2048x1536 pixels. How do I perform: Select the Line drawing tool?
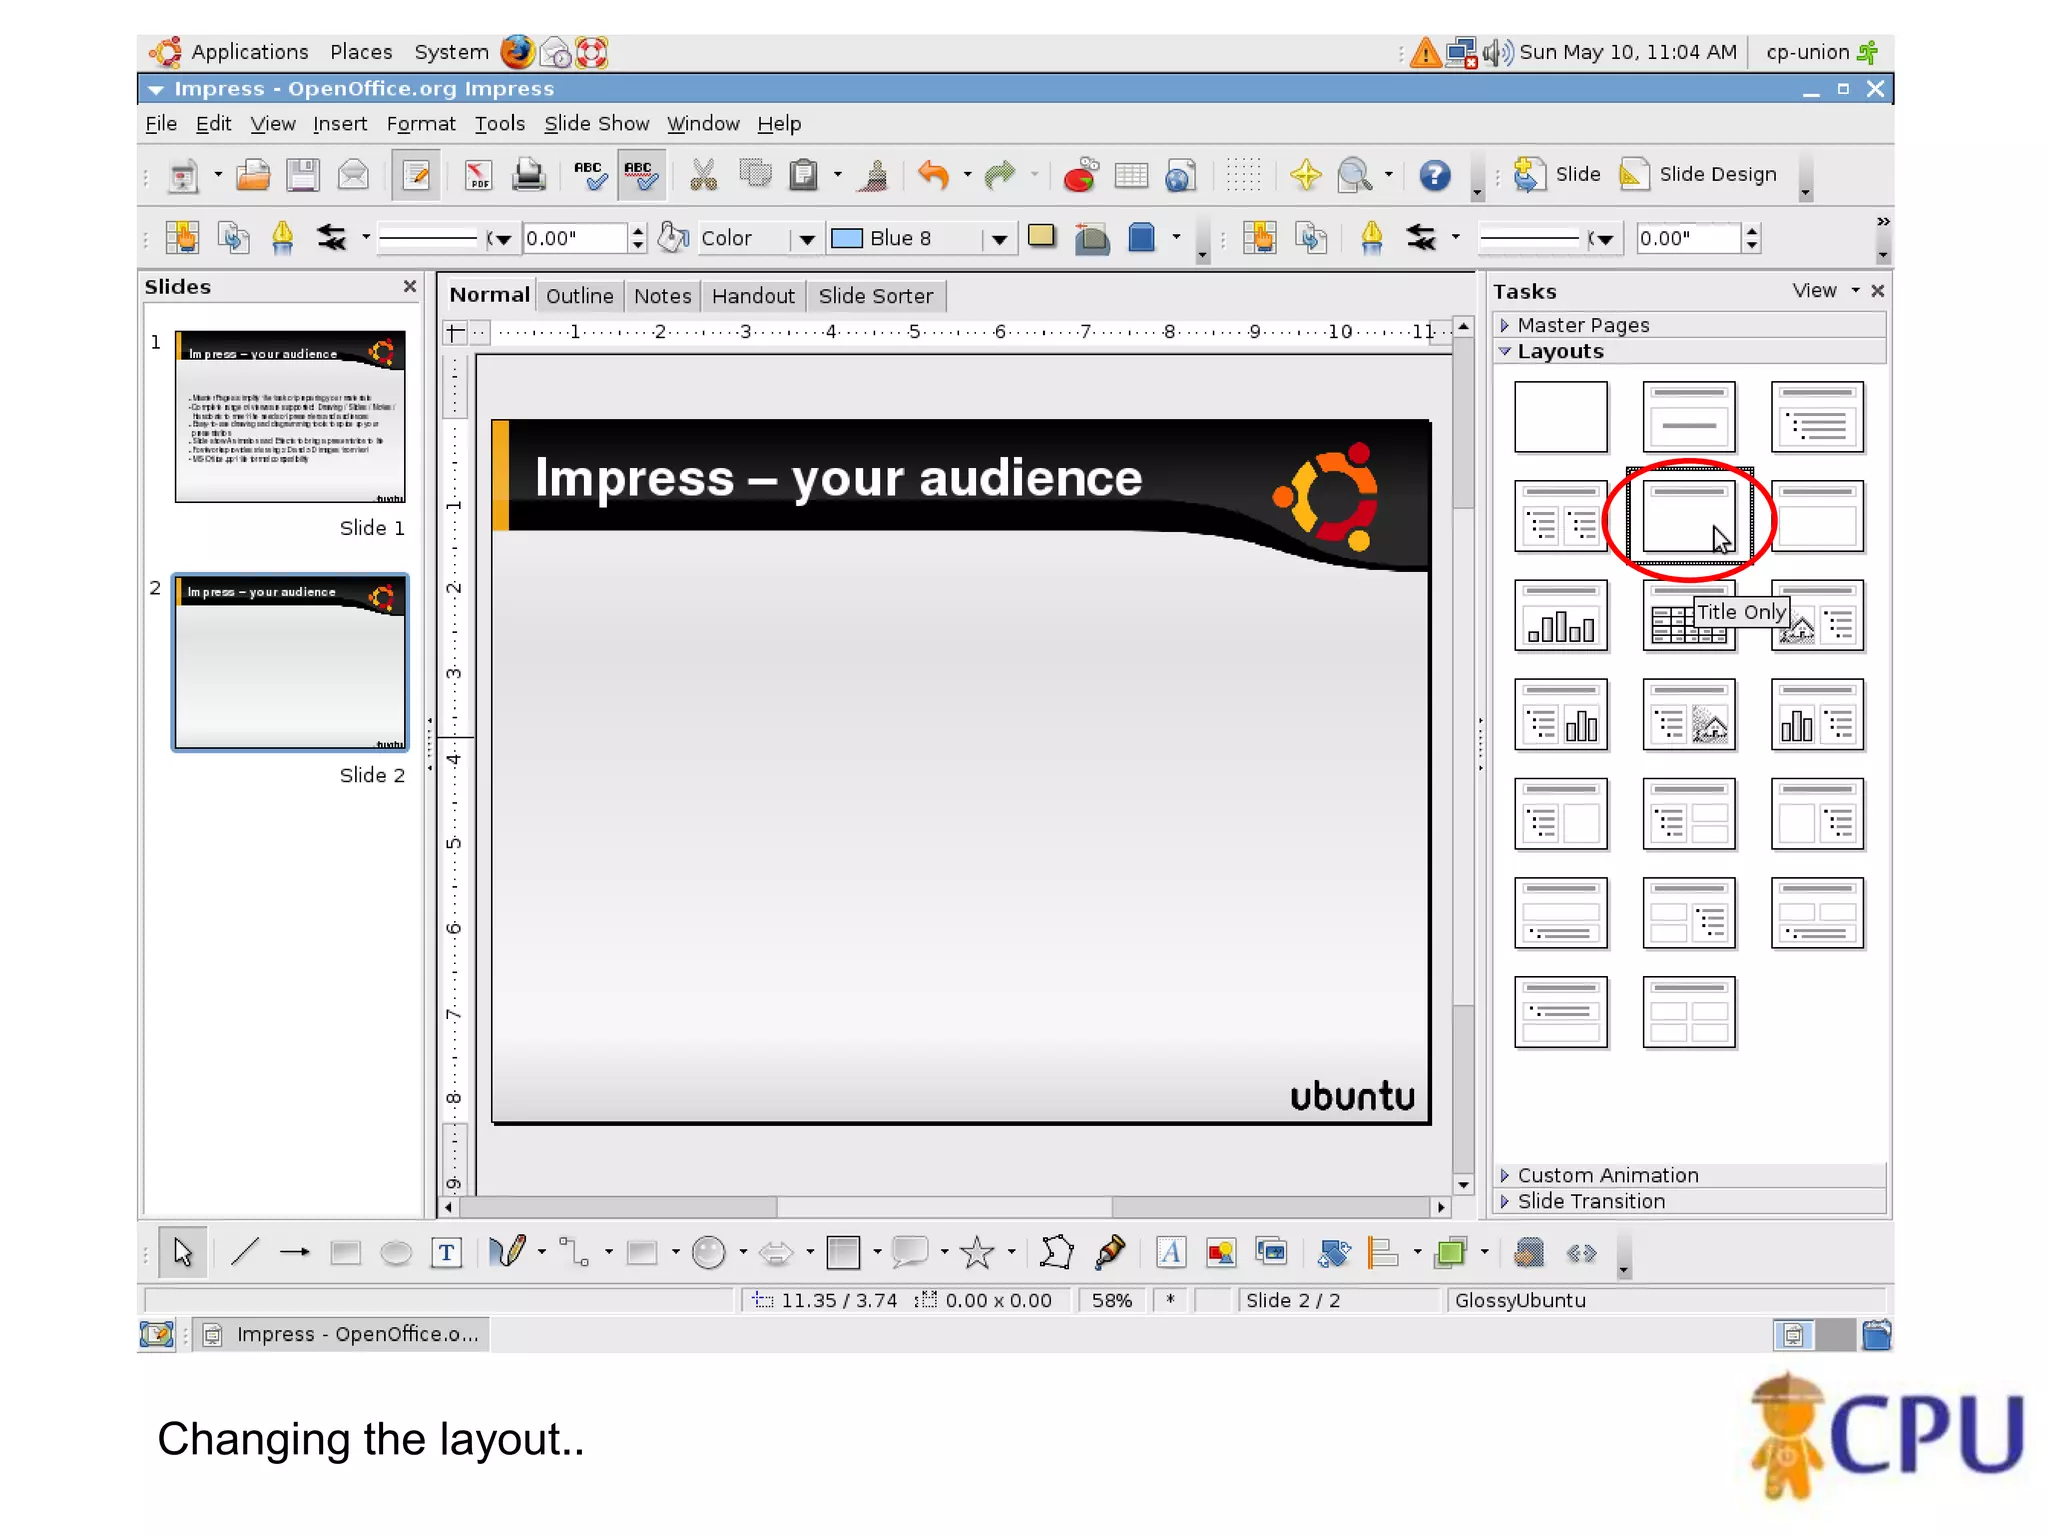click(244, 1252)
